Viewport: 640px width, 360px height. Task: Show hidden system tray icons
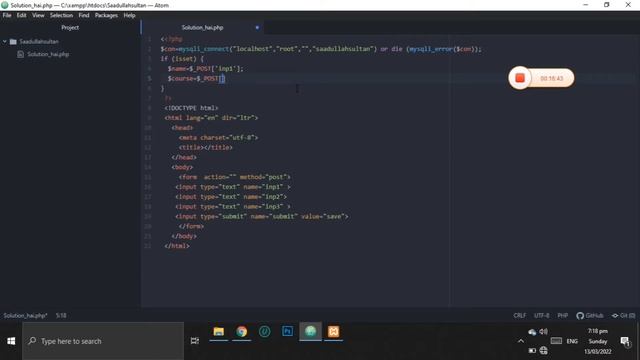point(521,341)
